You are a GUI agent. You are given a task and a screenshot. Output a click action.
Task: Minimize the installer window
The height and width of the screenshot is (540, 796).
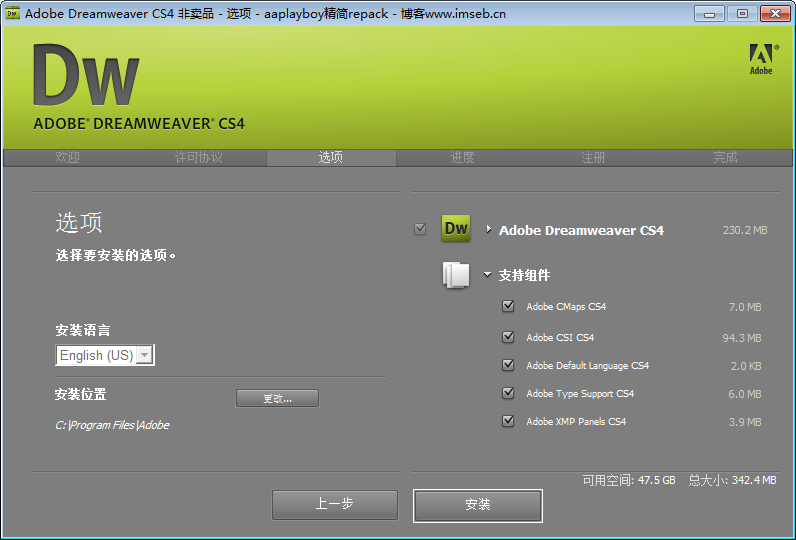709,14
